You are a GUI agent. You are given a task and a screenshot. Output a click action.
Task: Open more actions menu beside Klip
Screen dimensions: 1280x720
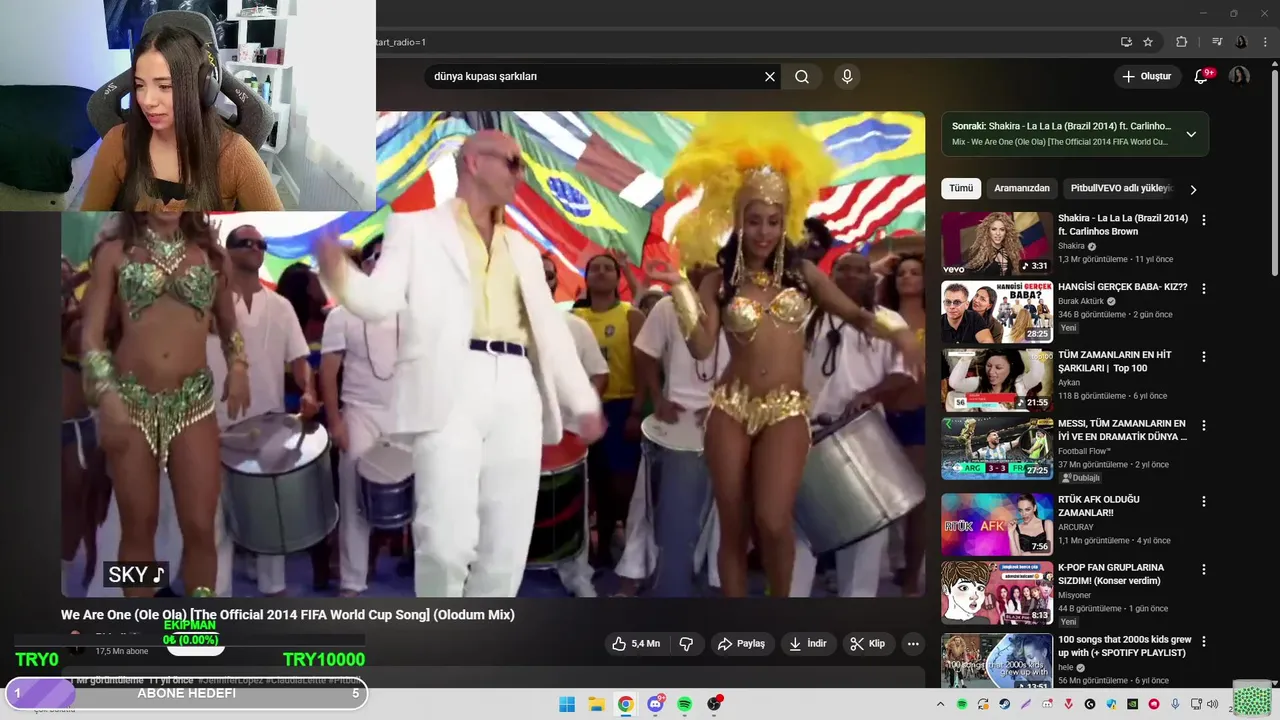coord(913,644)
